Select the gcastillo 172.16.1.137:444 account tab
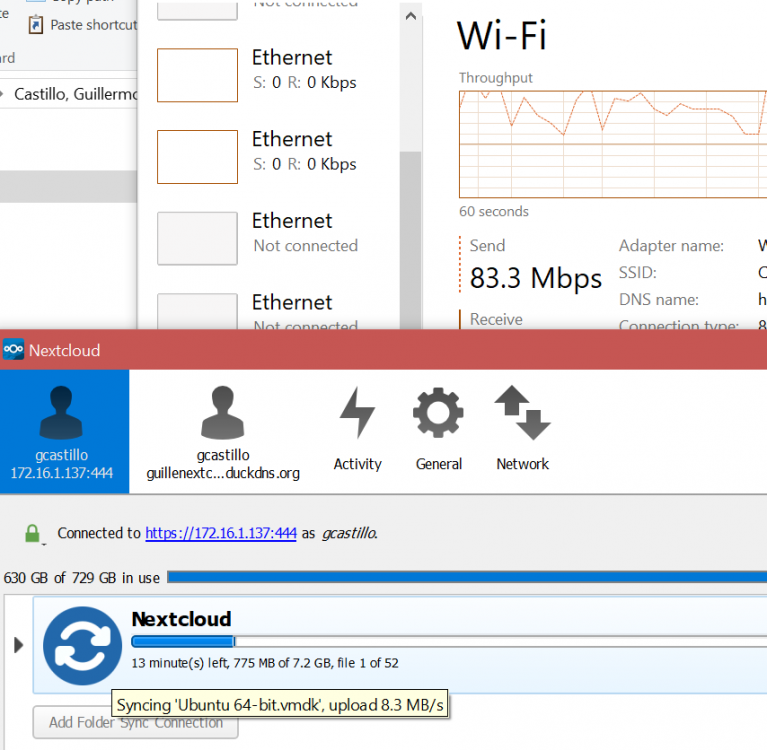 click(x=64, y=432)
